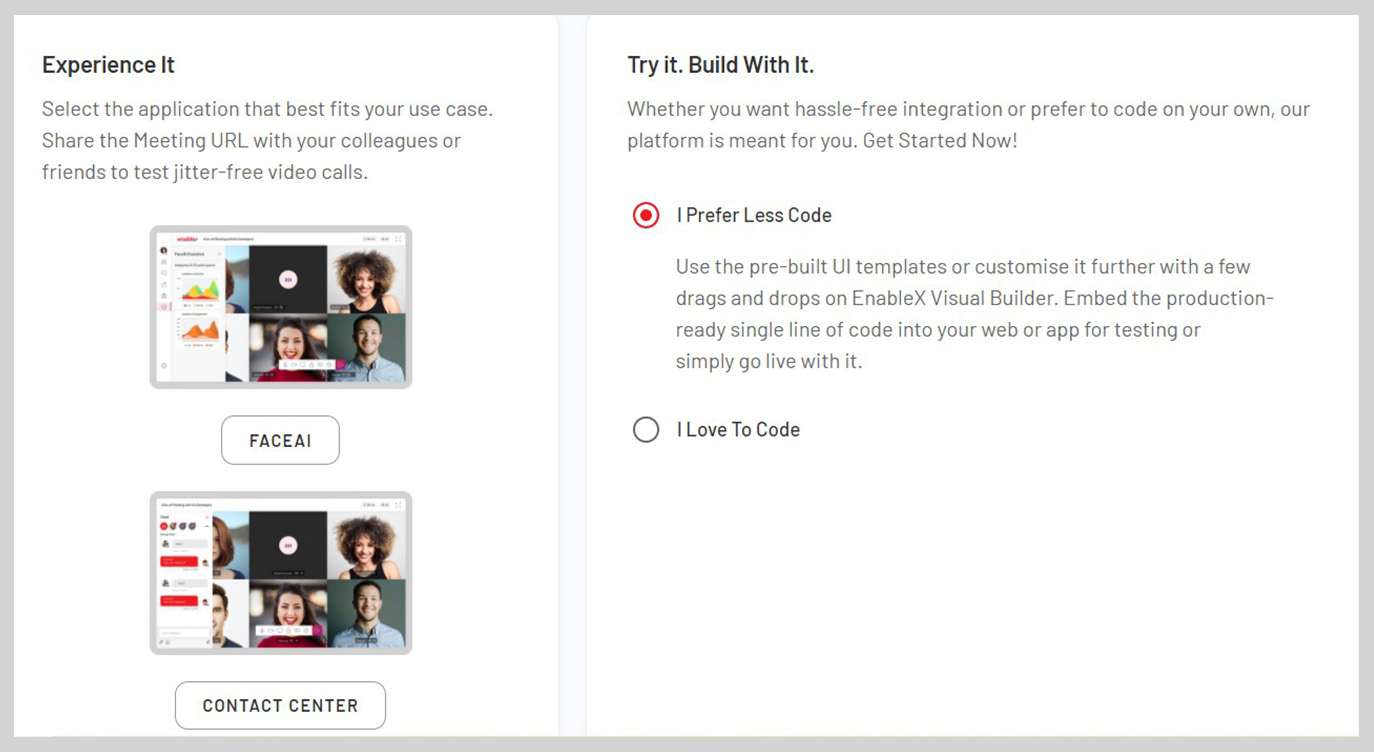This screenshot has height=752, width=1374.
Task: Click the chat message input field
Action: click(184, 632)
